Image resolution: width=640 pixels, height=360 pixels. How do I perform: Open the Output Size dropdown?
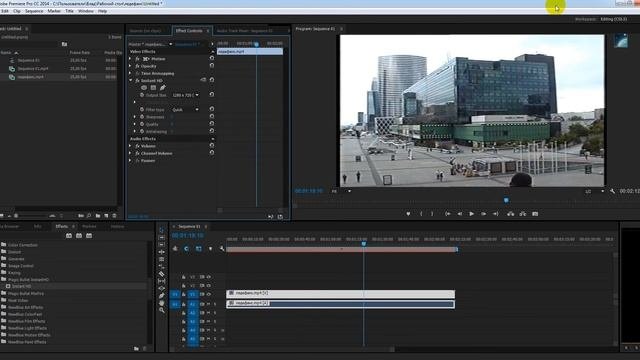tap(186, 95)
